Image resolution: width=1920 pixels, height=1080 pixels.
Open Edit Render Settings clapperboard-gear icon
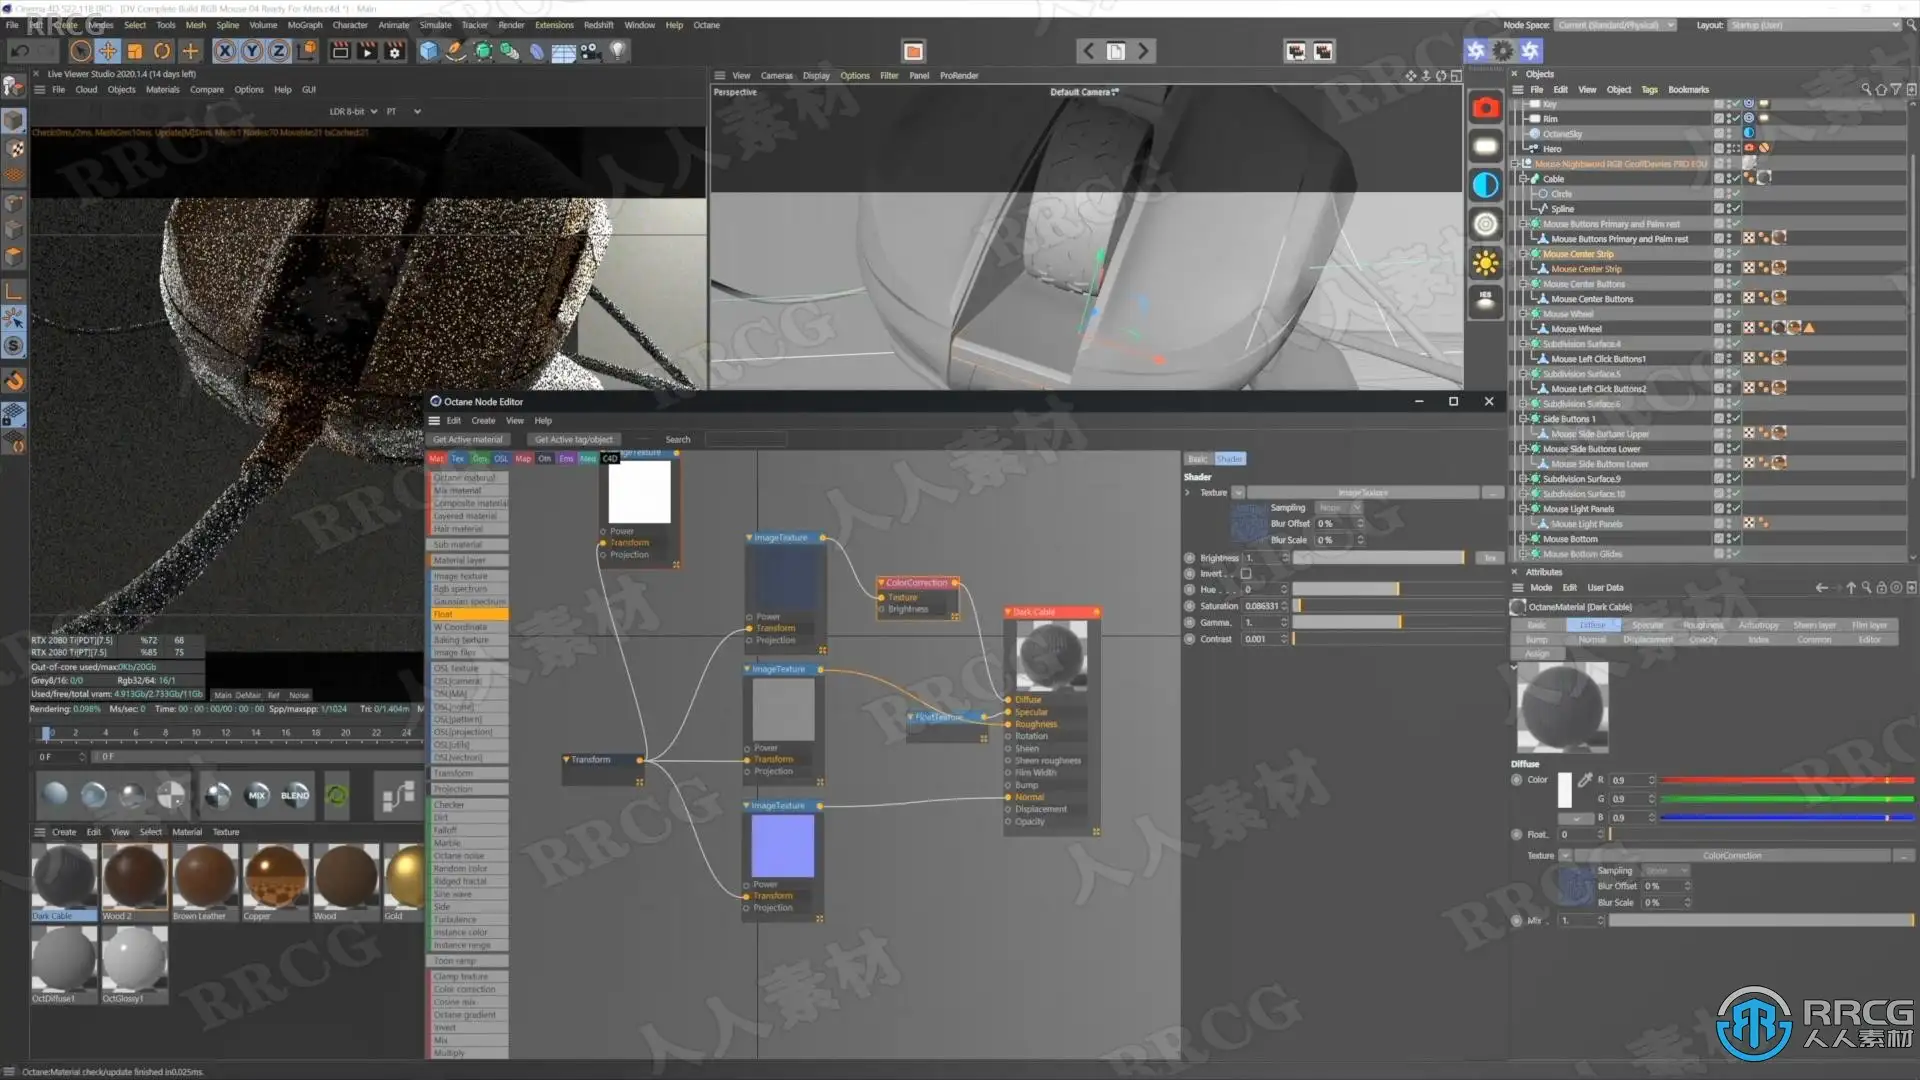pos(395,51)
